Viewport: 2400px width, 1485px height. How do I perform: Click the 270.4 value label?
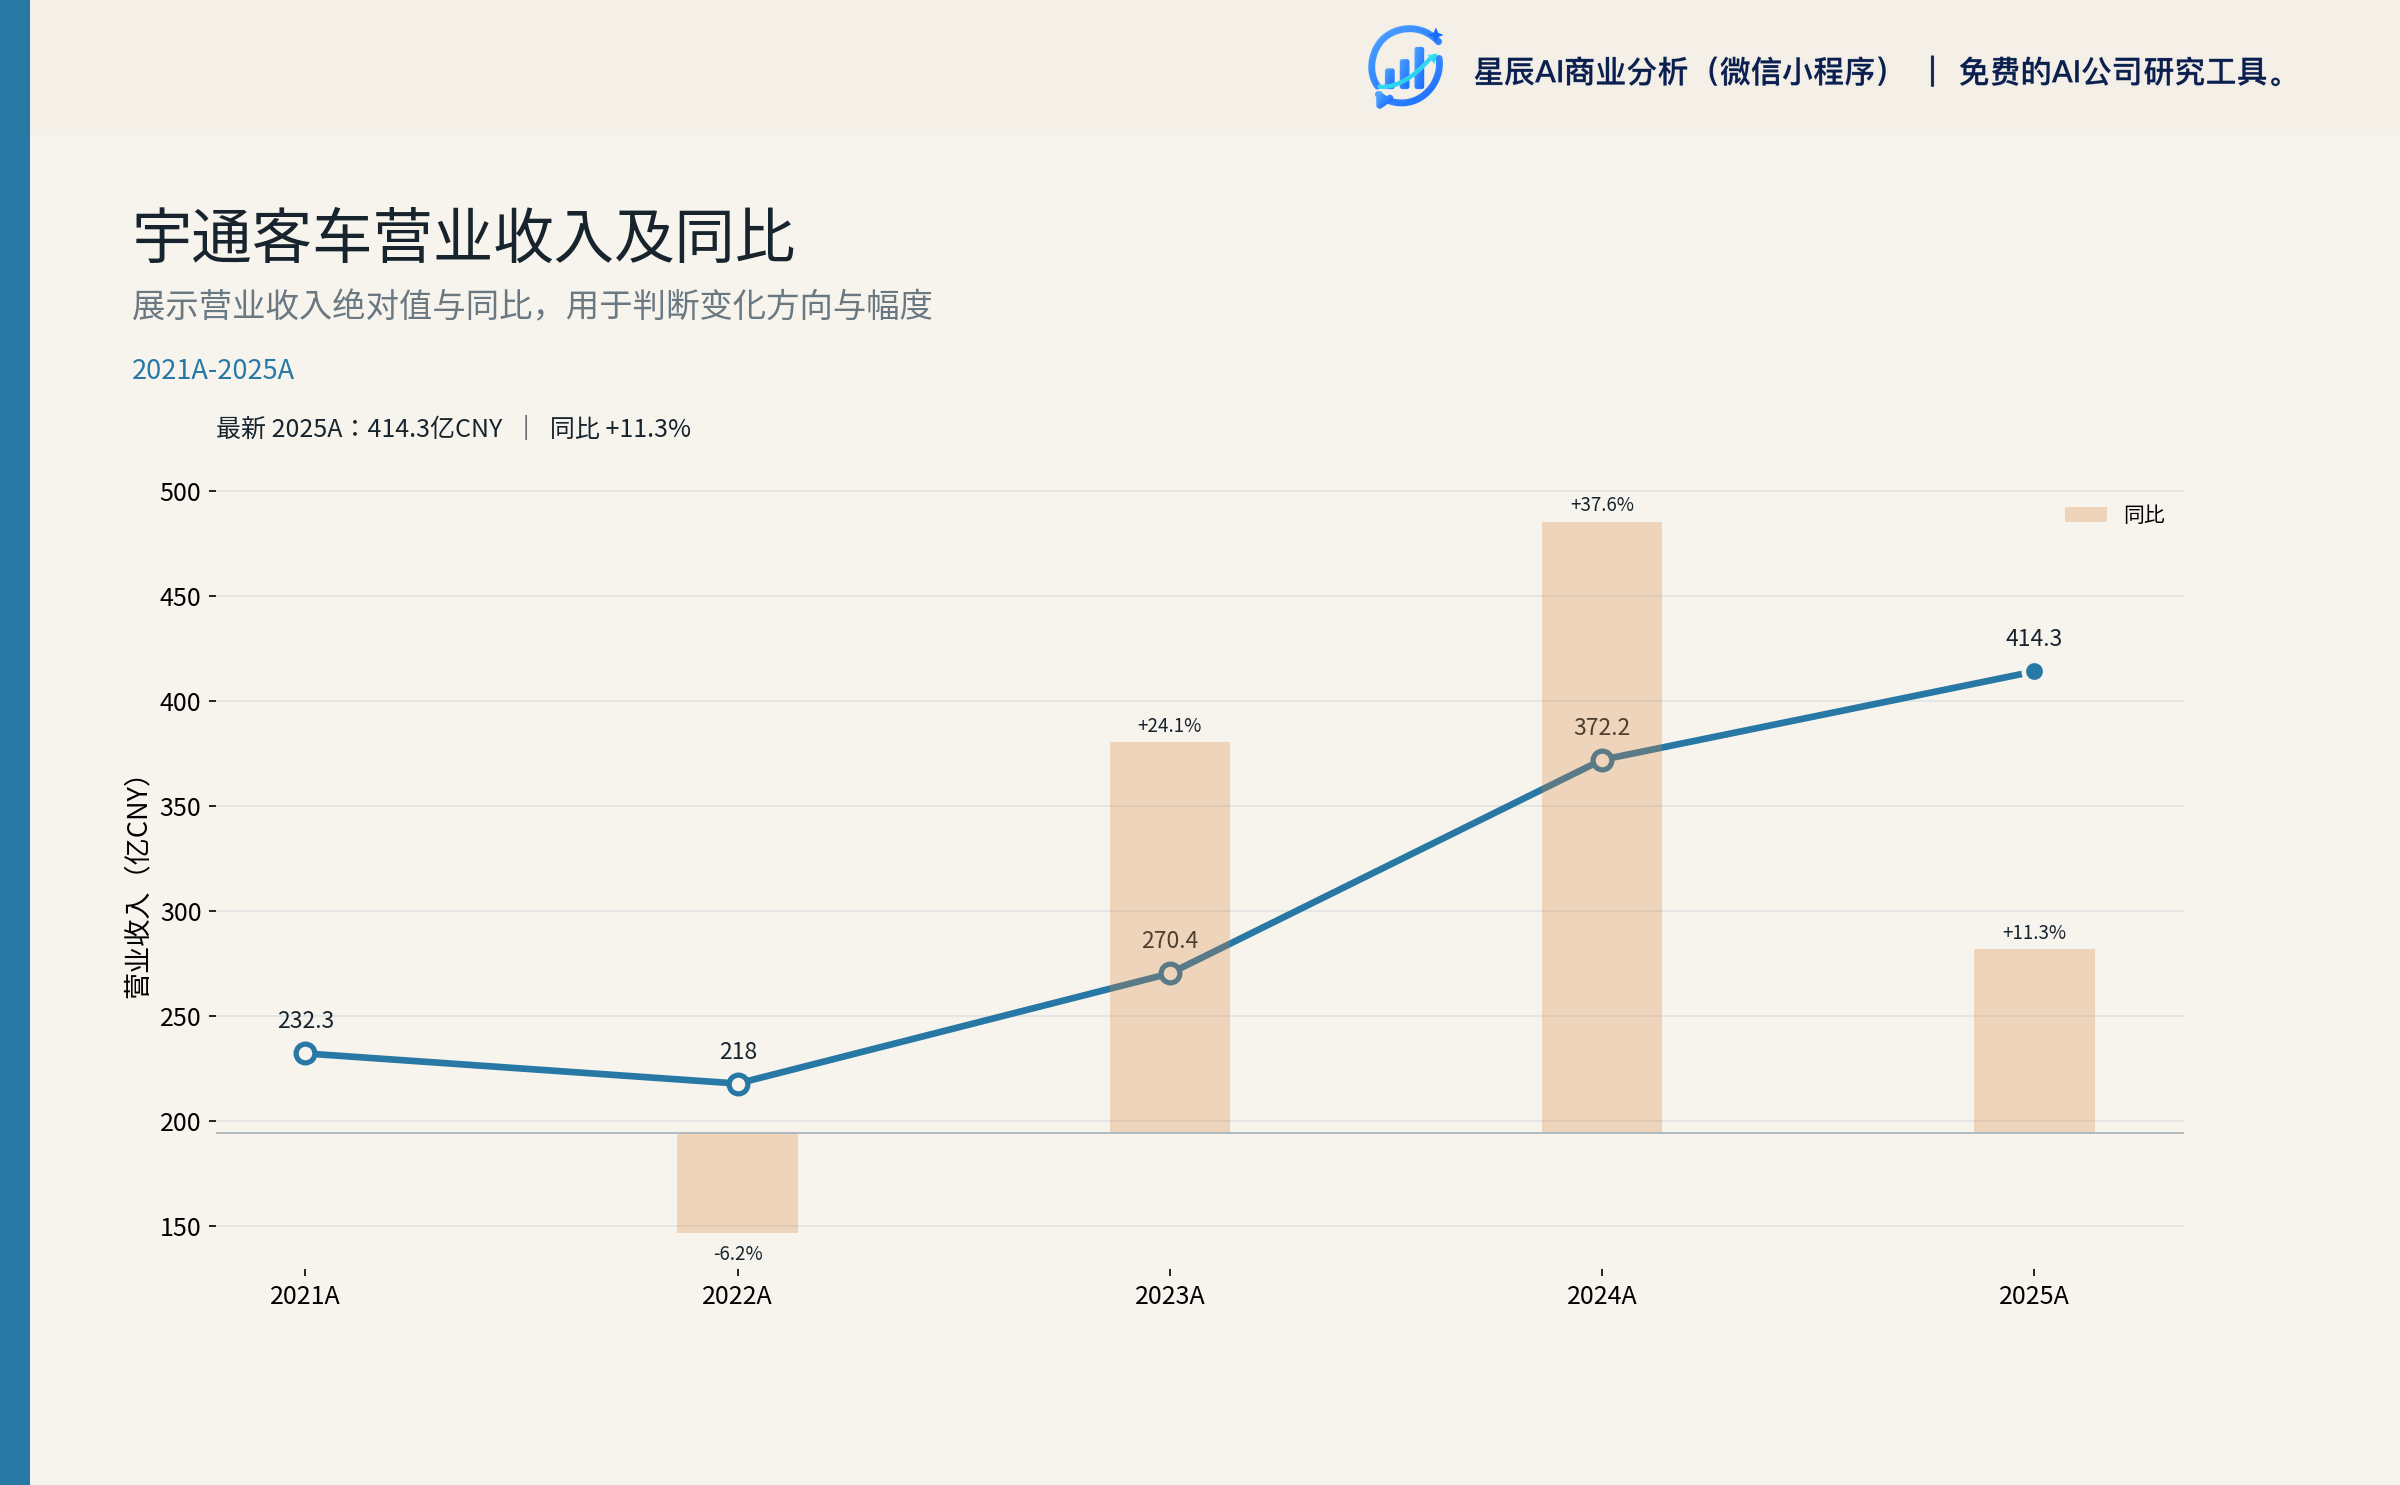[x=1170, y=940]
